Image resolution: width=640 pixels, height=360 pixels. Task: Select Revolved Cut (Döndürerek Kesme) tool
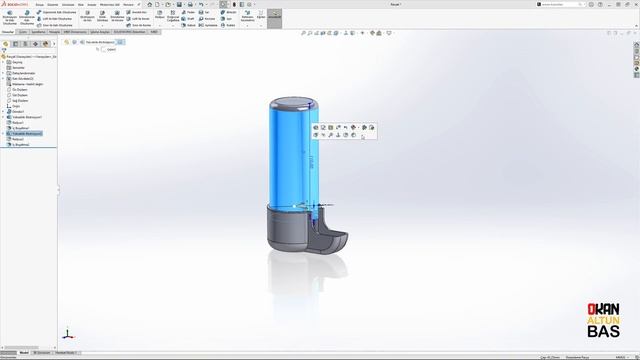coord(117,16)
